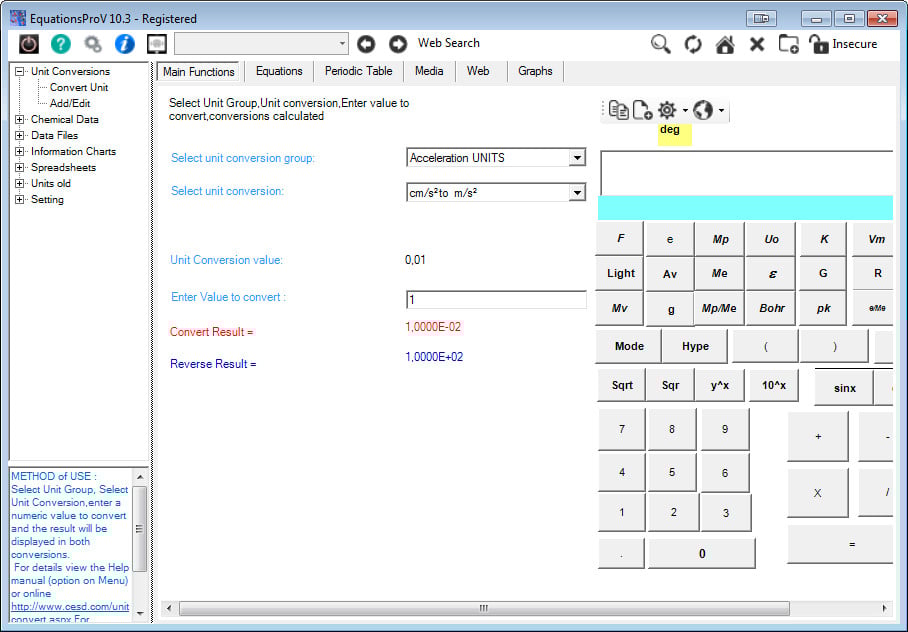Open the globe icon dropdown arrow
The image size is (908, 632).
click(x=721, y=110)
